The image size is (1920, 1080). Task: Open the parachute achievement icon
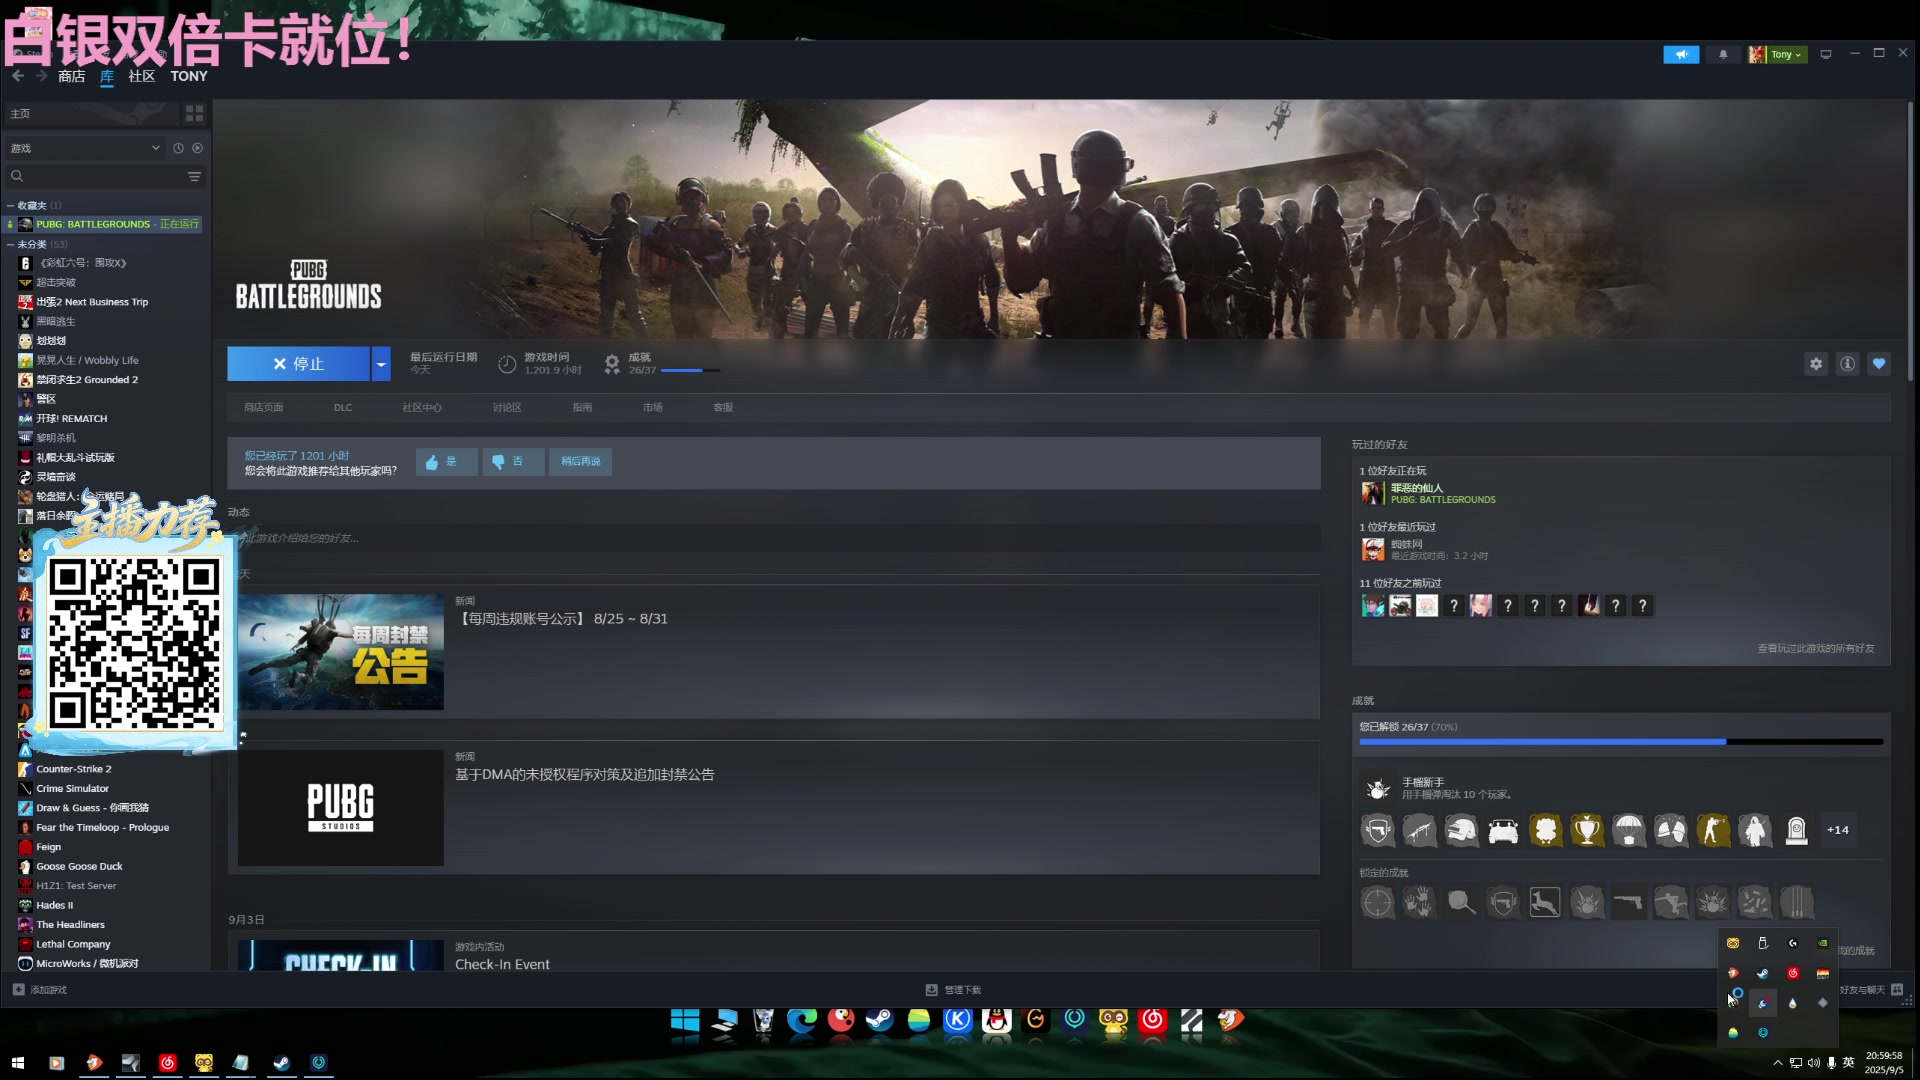coord(1629,830)
